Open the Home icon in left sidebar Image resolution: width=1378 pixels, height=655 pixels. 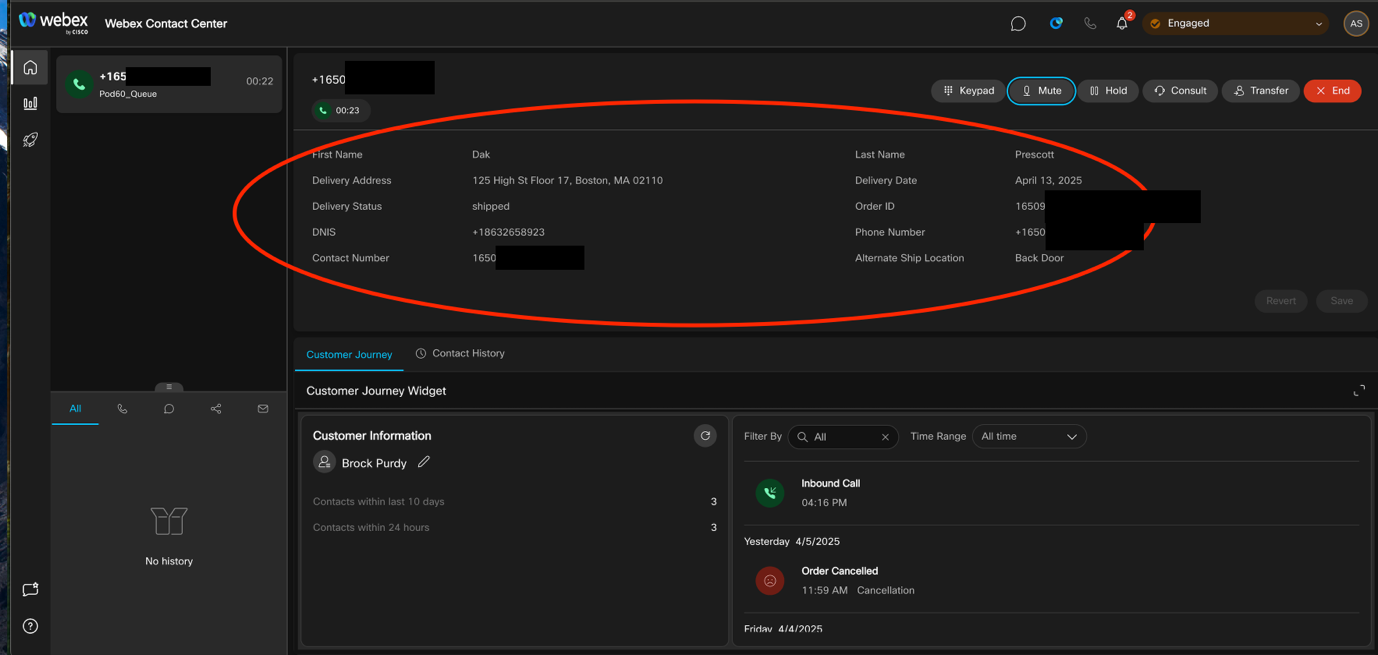[30, 68]
